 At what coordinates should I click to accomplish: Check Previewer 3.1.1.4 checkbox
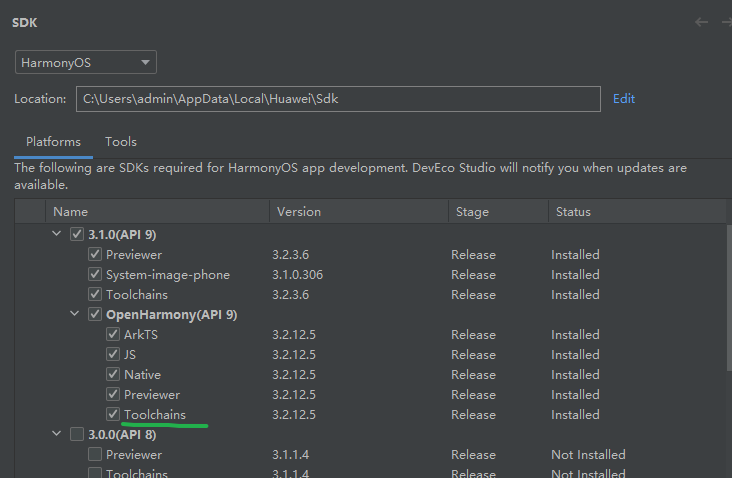click(95, 454)
